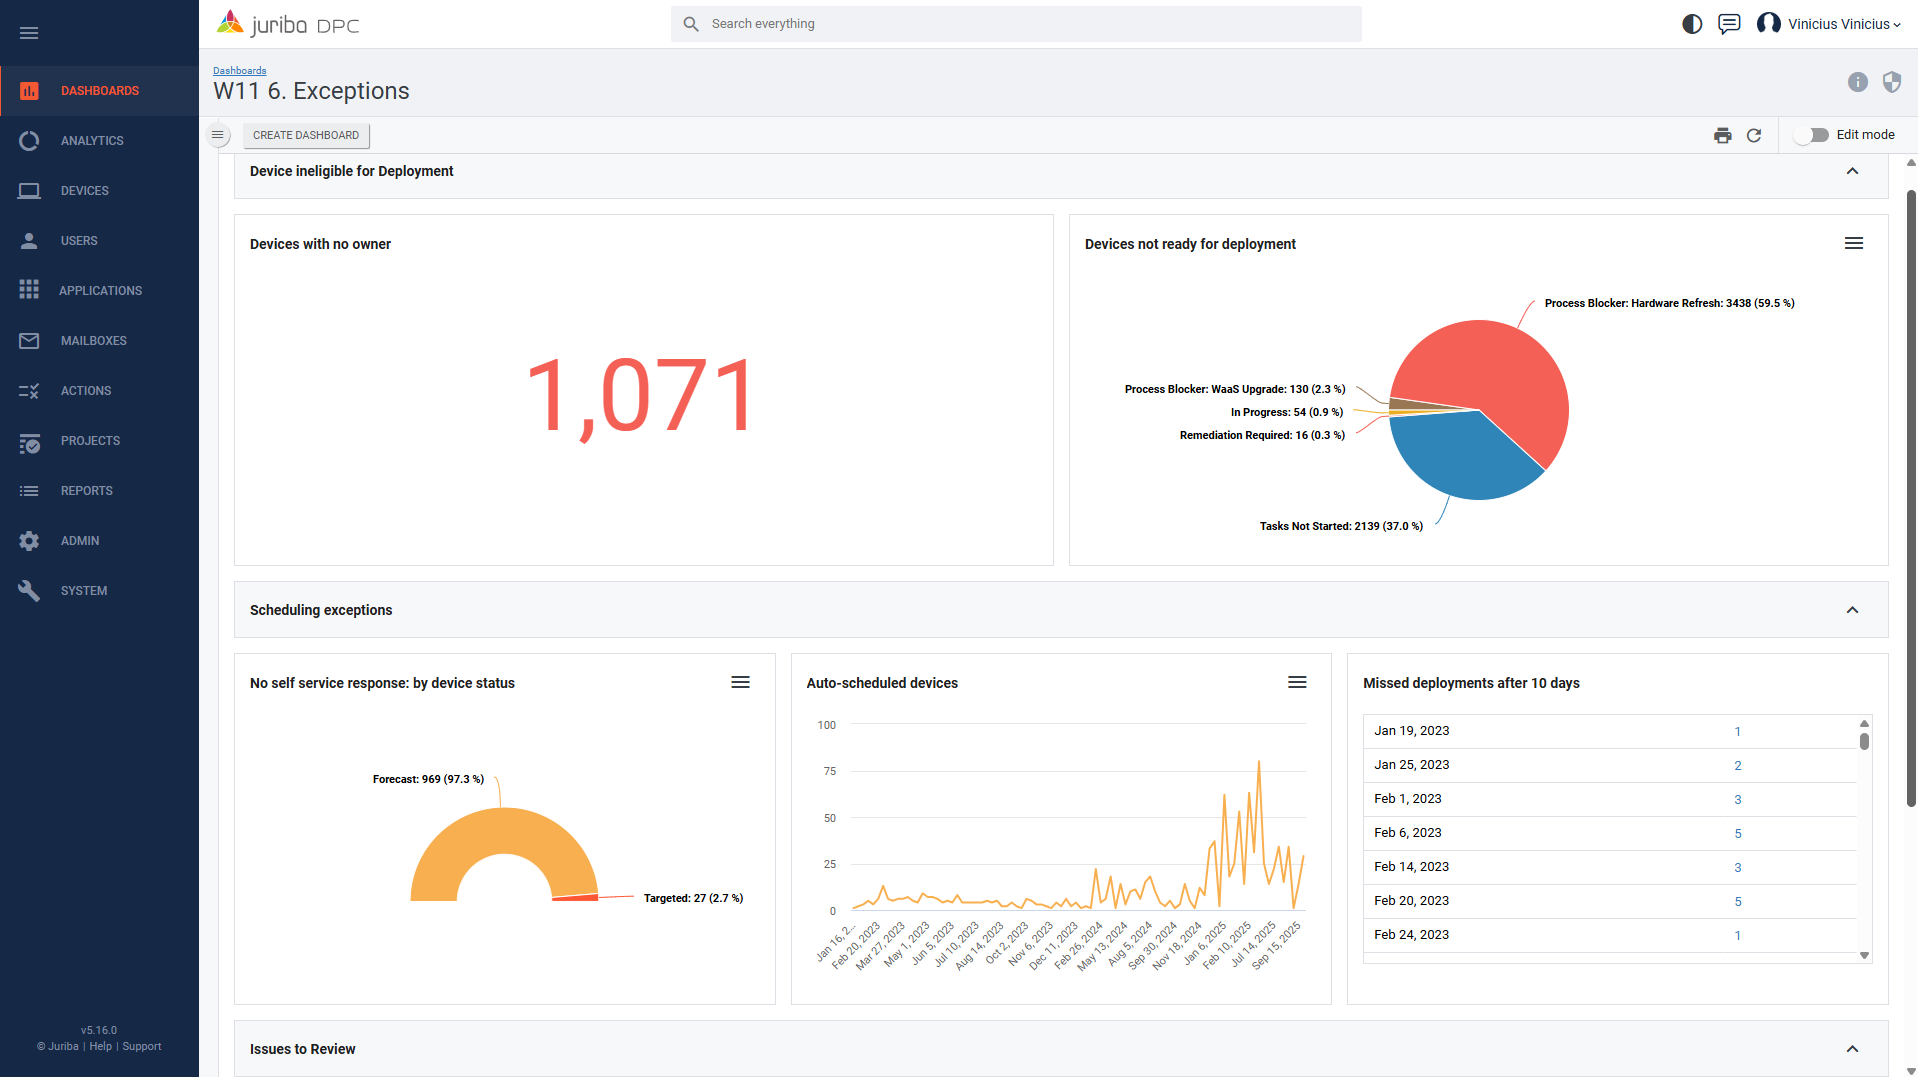1918x1077 pixels.
Task: Open the info icon near page title
Action: click(x=1857, y=82)
